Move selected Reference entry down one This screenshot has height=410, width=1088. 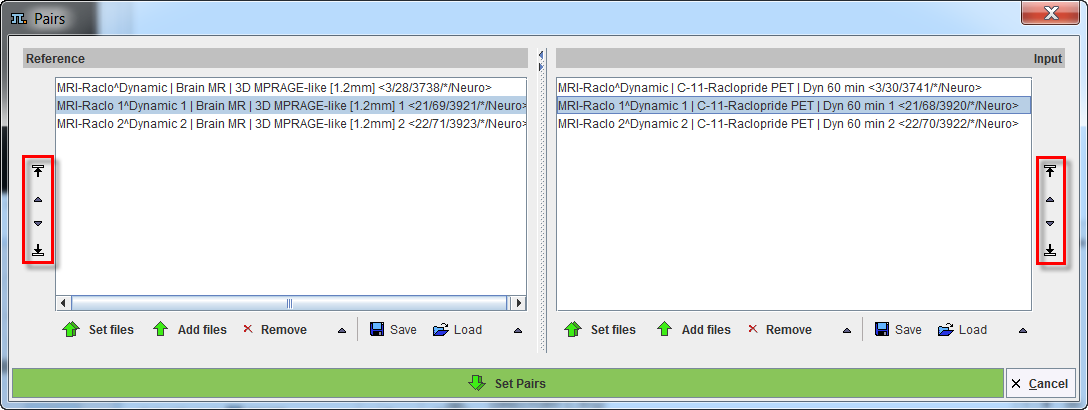pyautogui.click(x=38, y=223)
